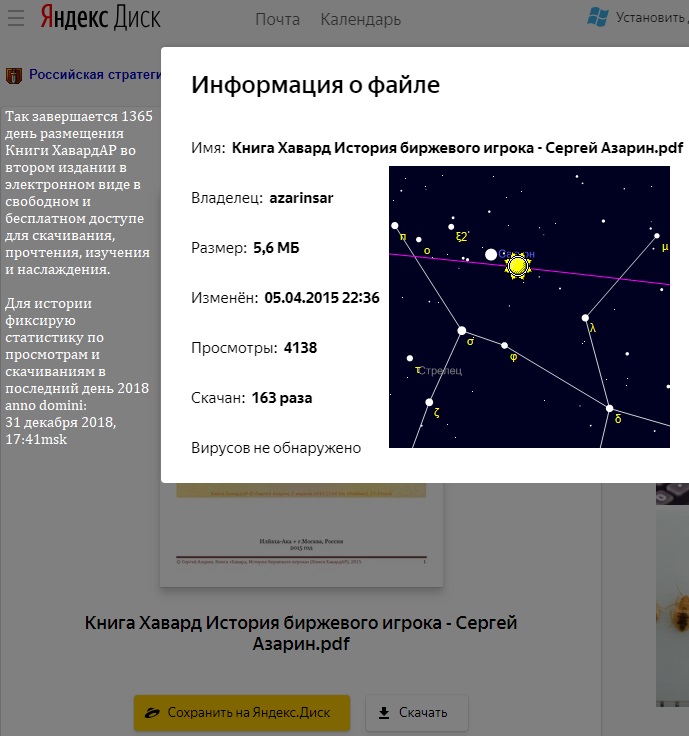Open the Календарь menu item
The width and height of the screenshot is (689, 736).
(x=360, y=19)
